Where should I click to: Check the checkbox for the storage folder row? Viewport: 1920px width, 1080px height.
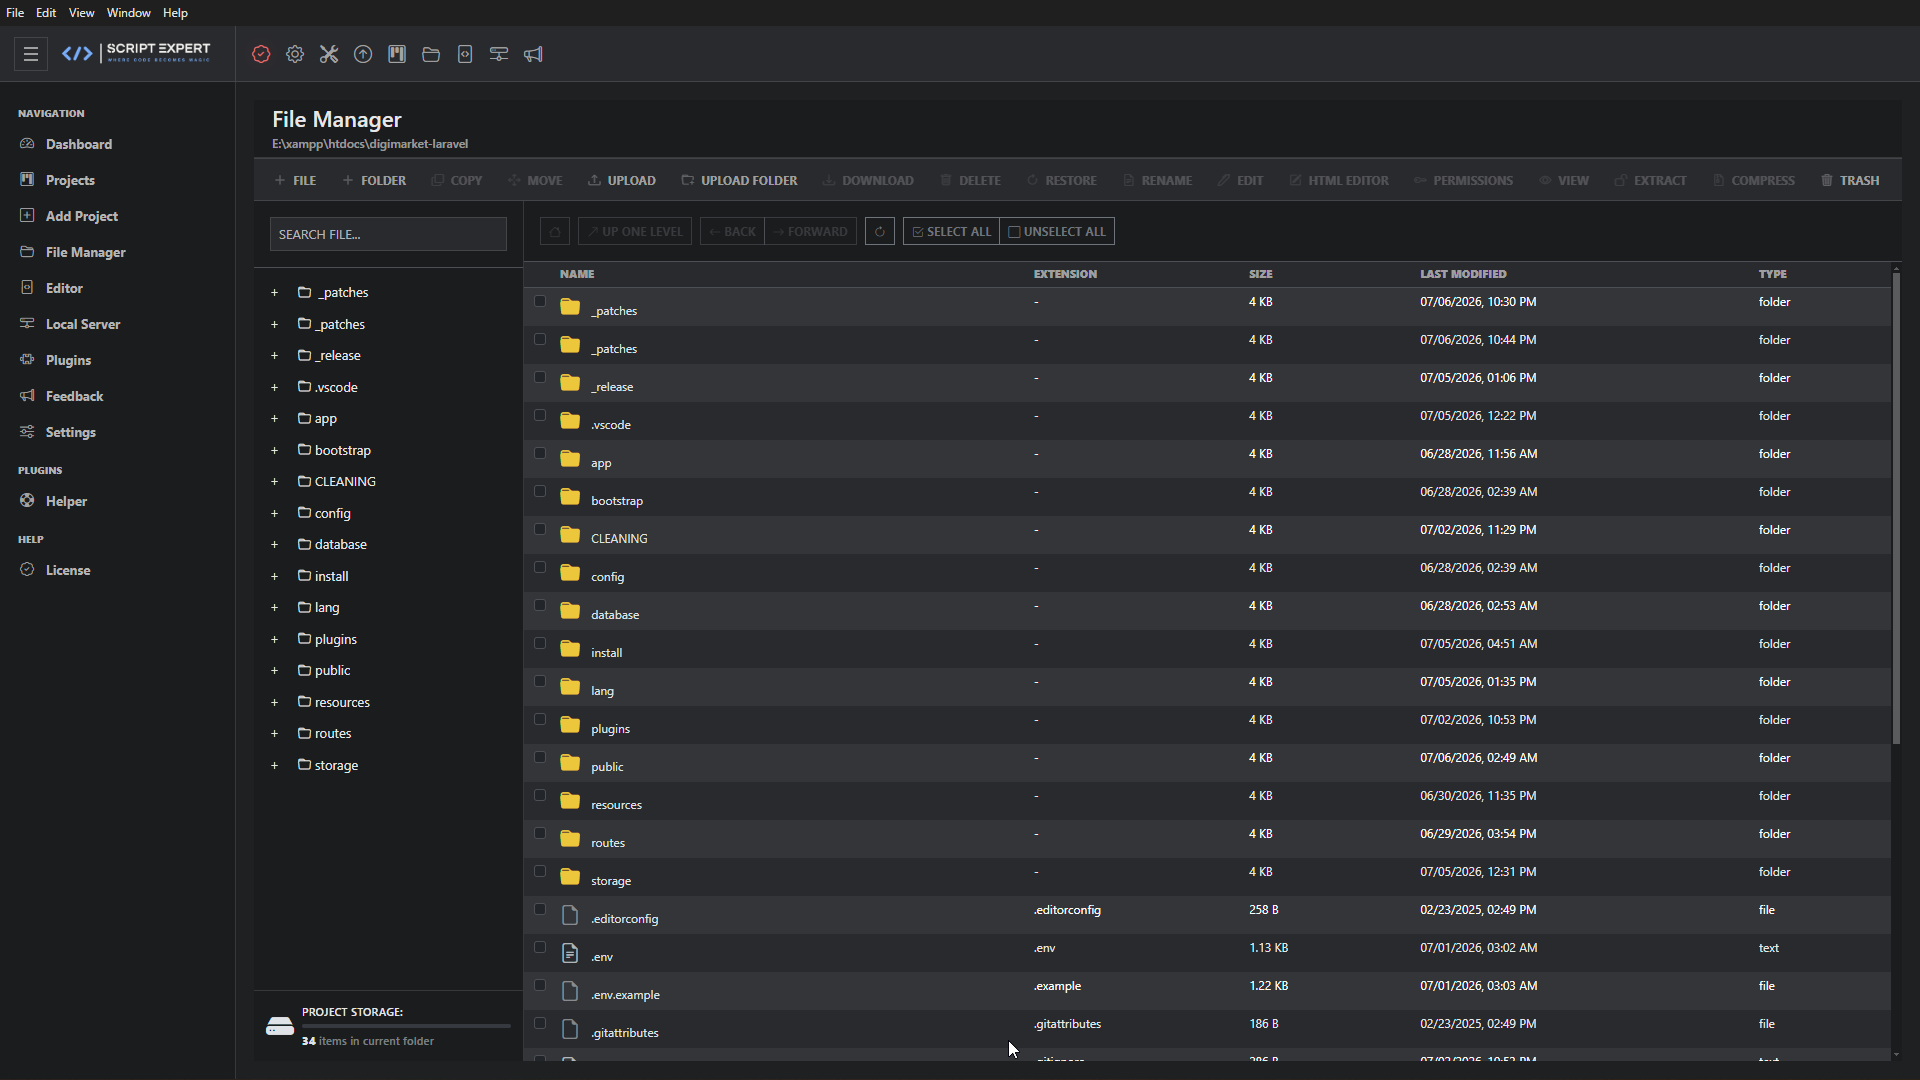(540, 871)
